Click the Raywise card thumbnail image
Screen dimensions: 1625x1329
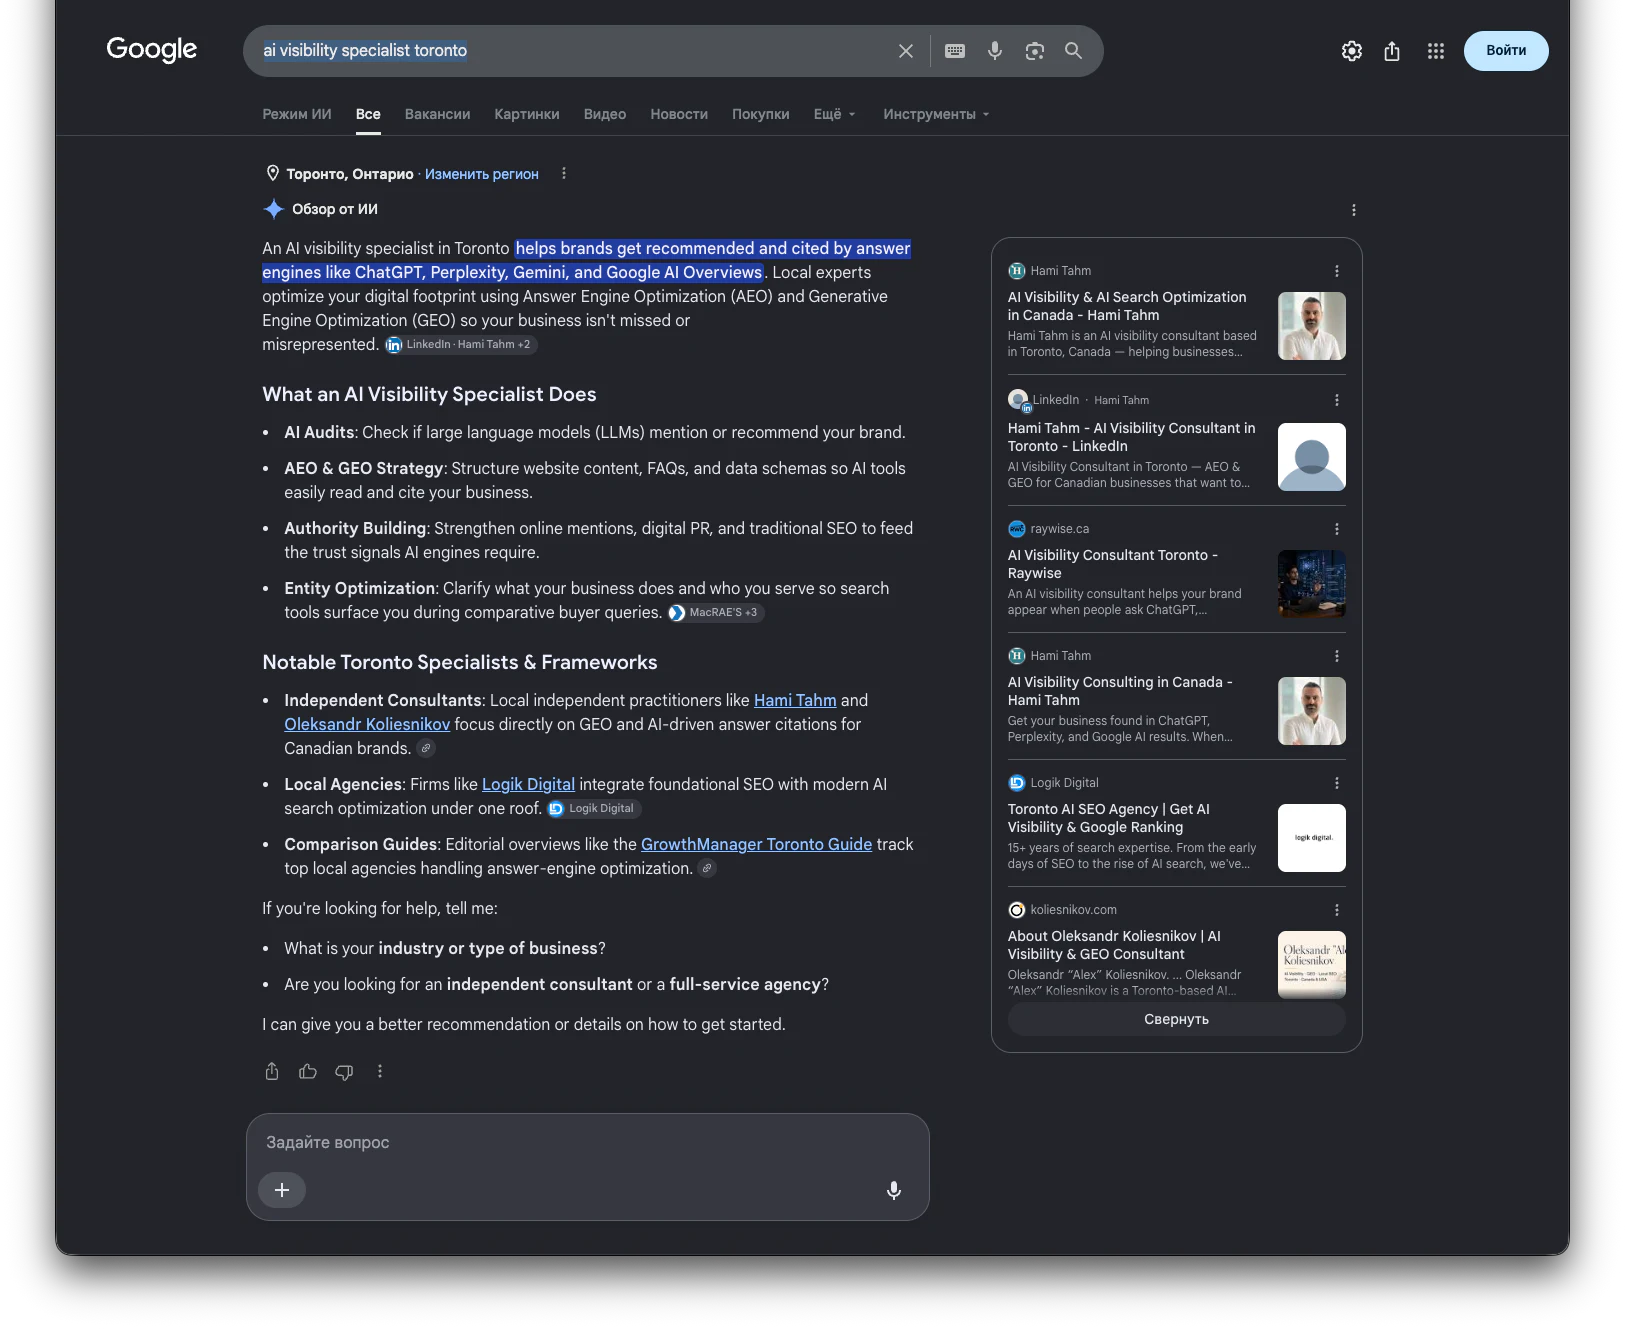(1312, 584)
